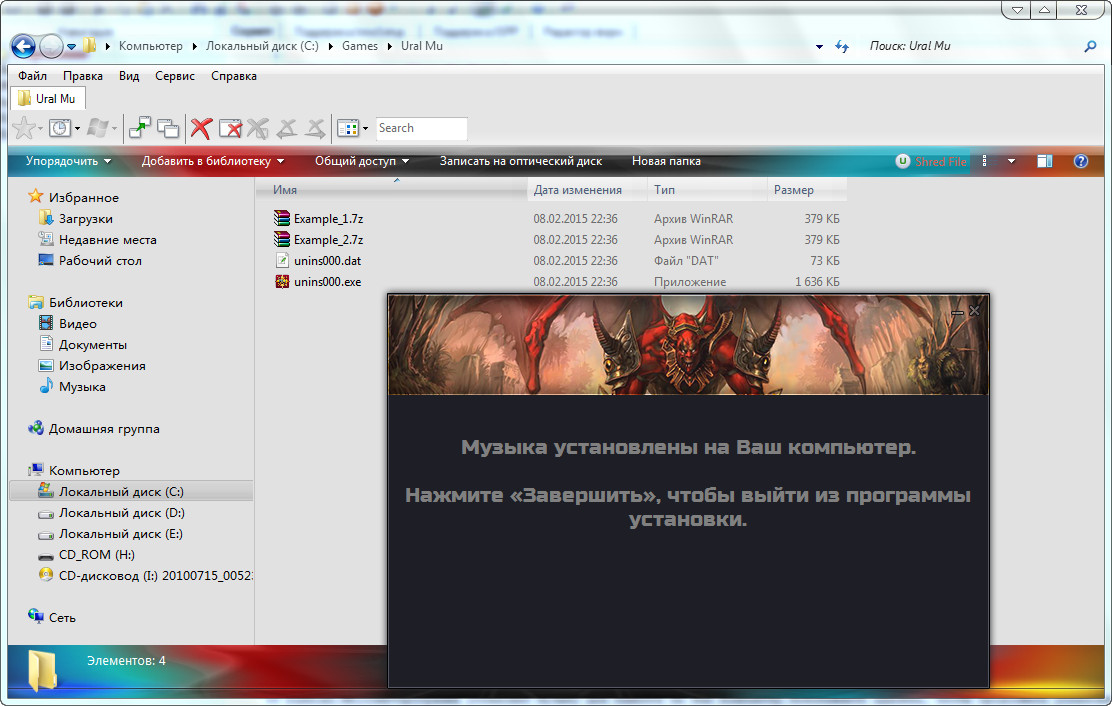
Task: Open the Общий доступ dropdown
Action: point(362,162)
